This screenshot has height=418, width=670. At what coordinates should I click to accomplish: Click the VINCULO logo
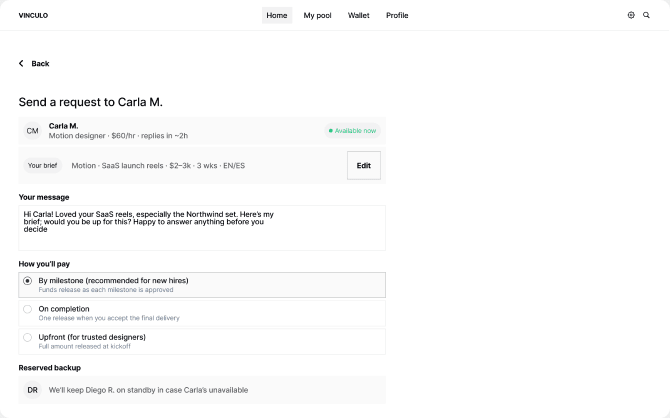click(33, 15)
